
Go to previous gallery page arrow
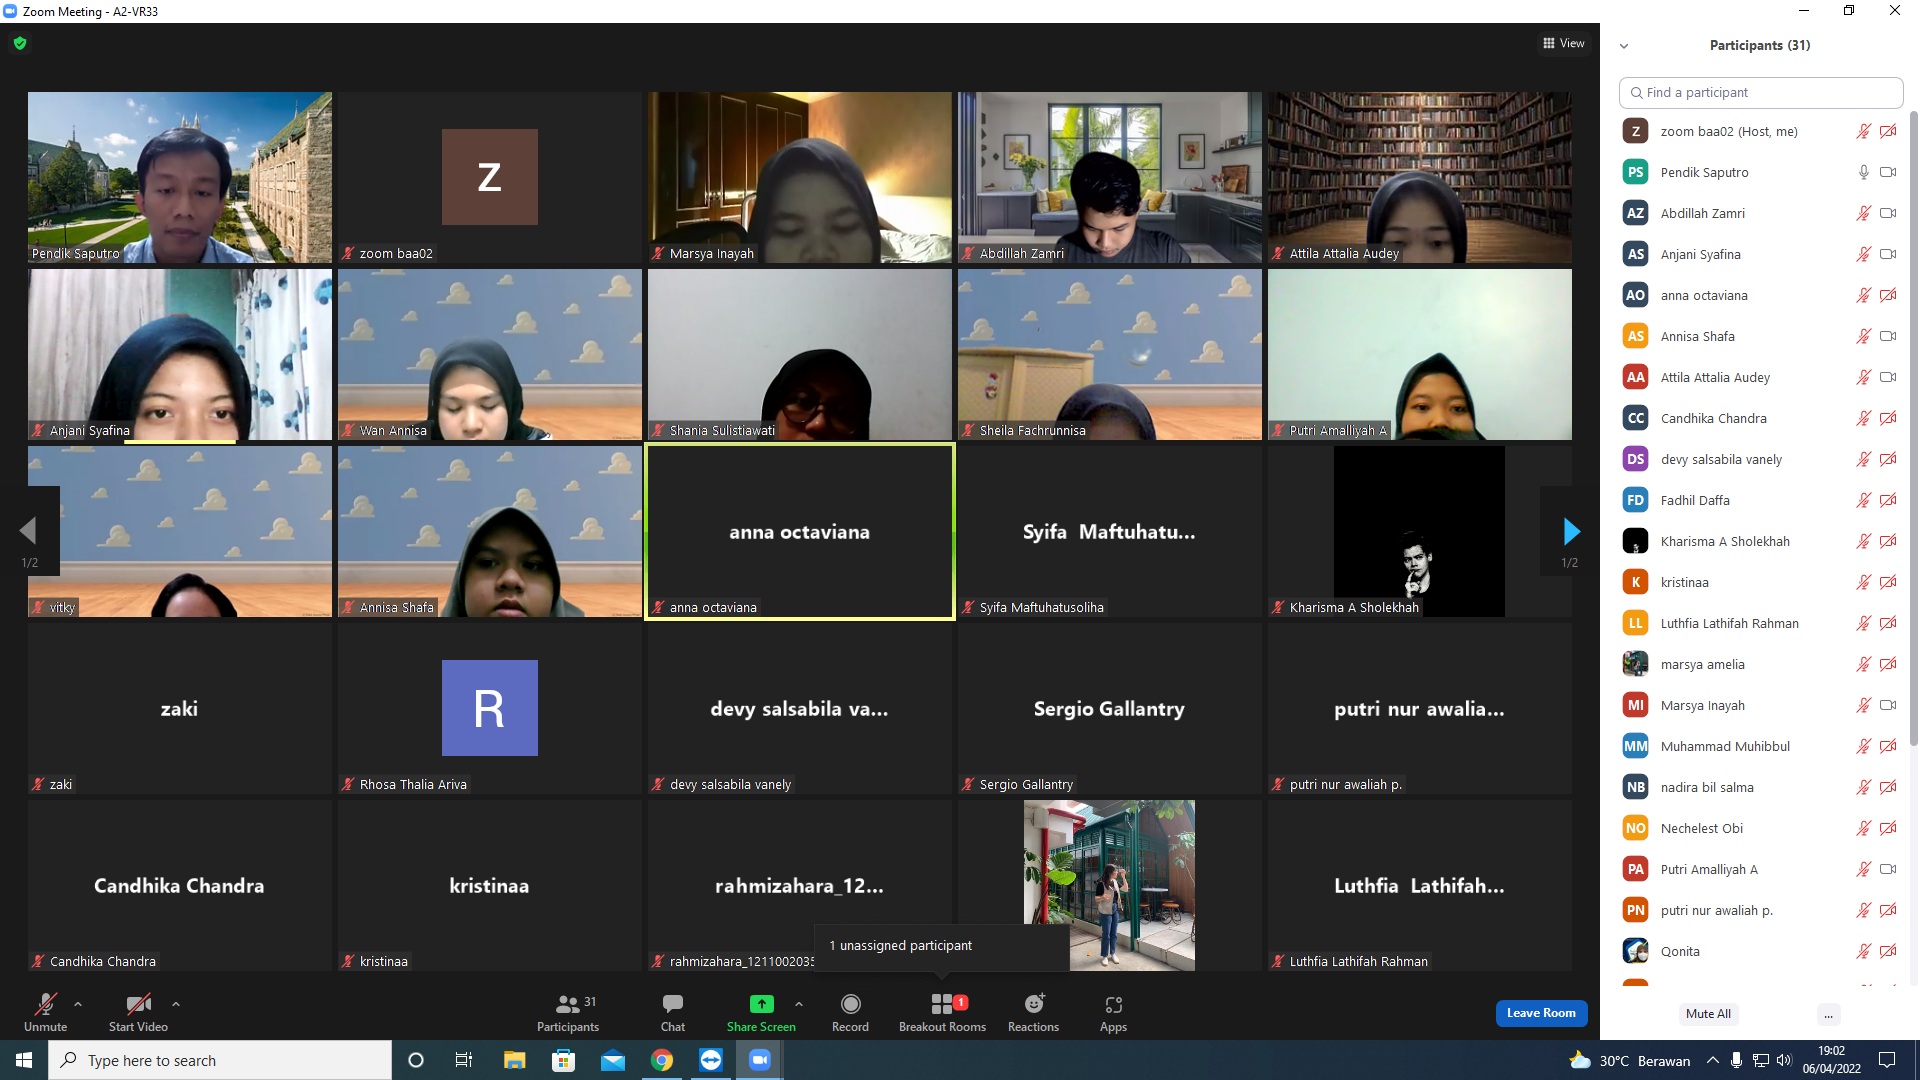coord(28,531)
